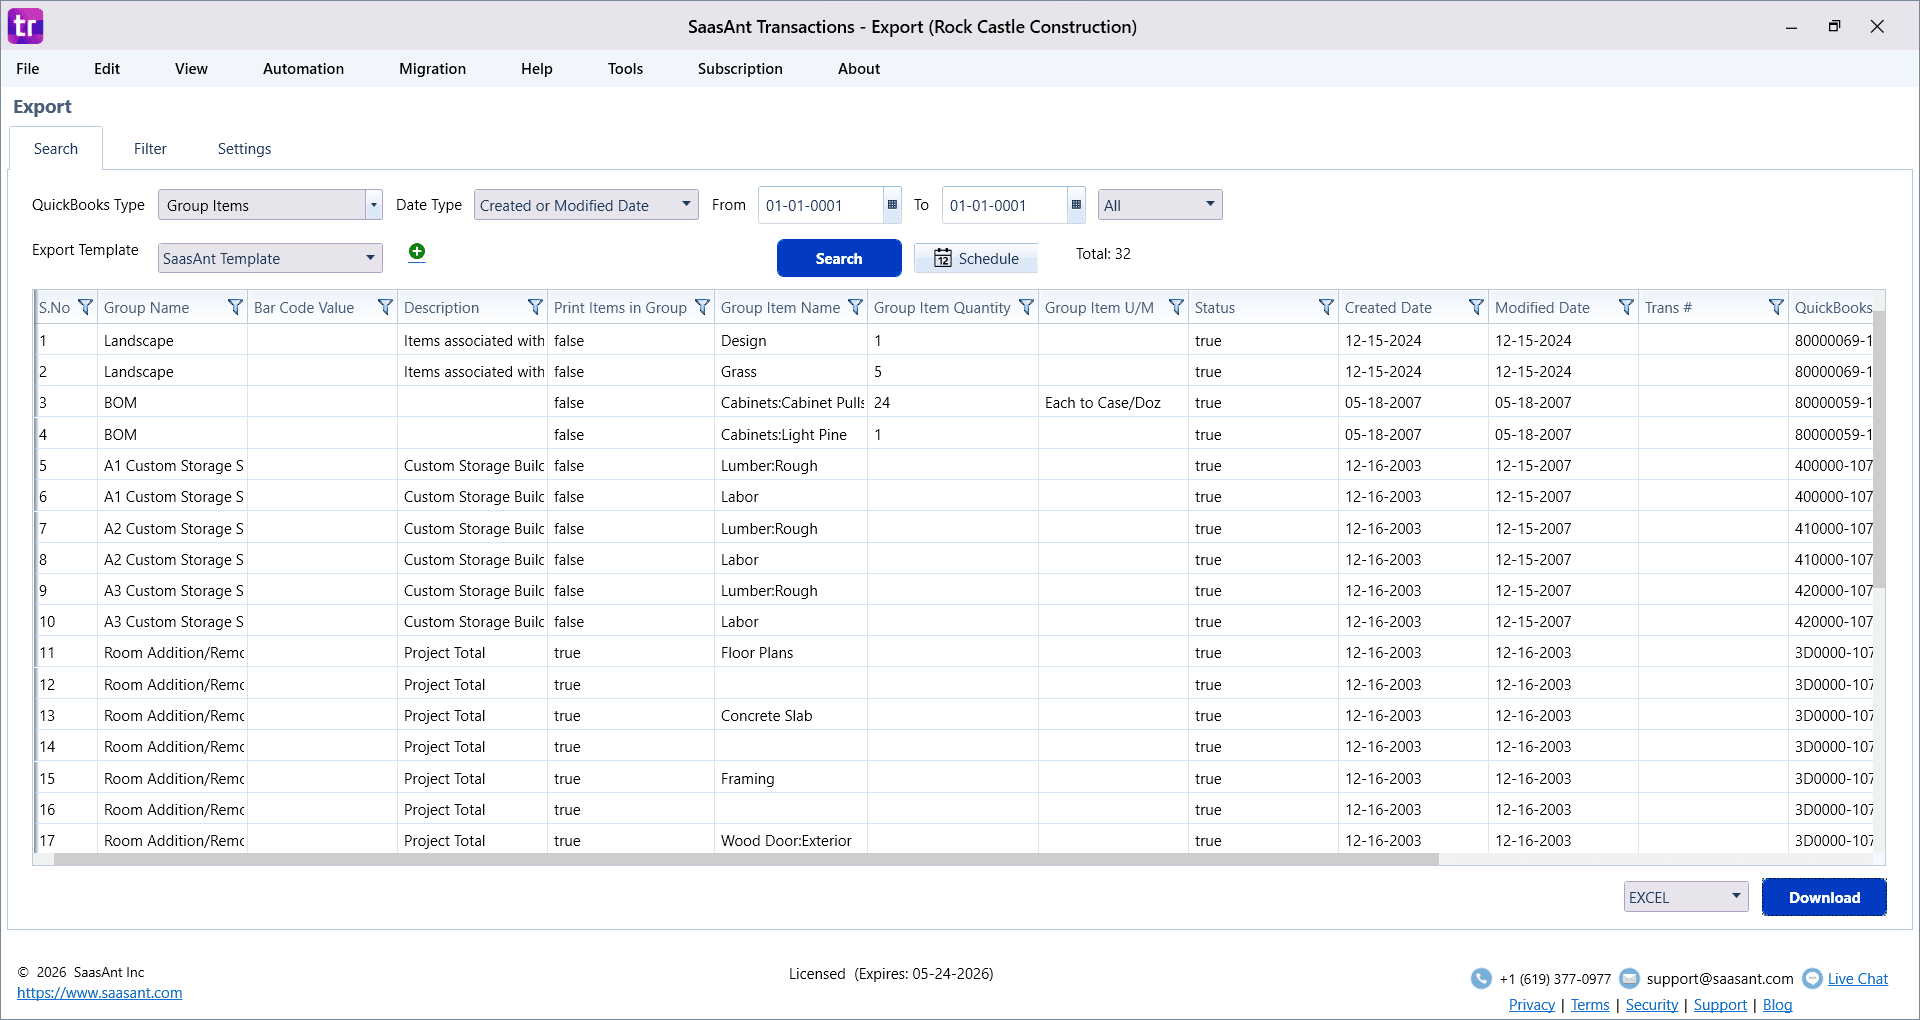Open the To date calendar picker
1920x1020 pixels.
(1076, 205)
